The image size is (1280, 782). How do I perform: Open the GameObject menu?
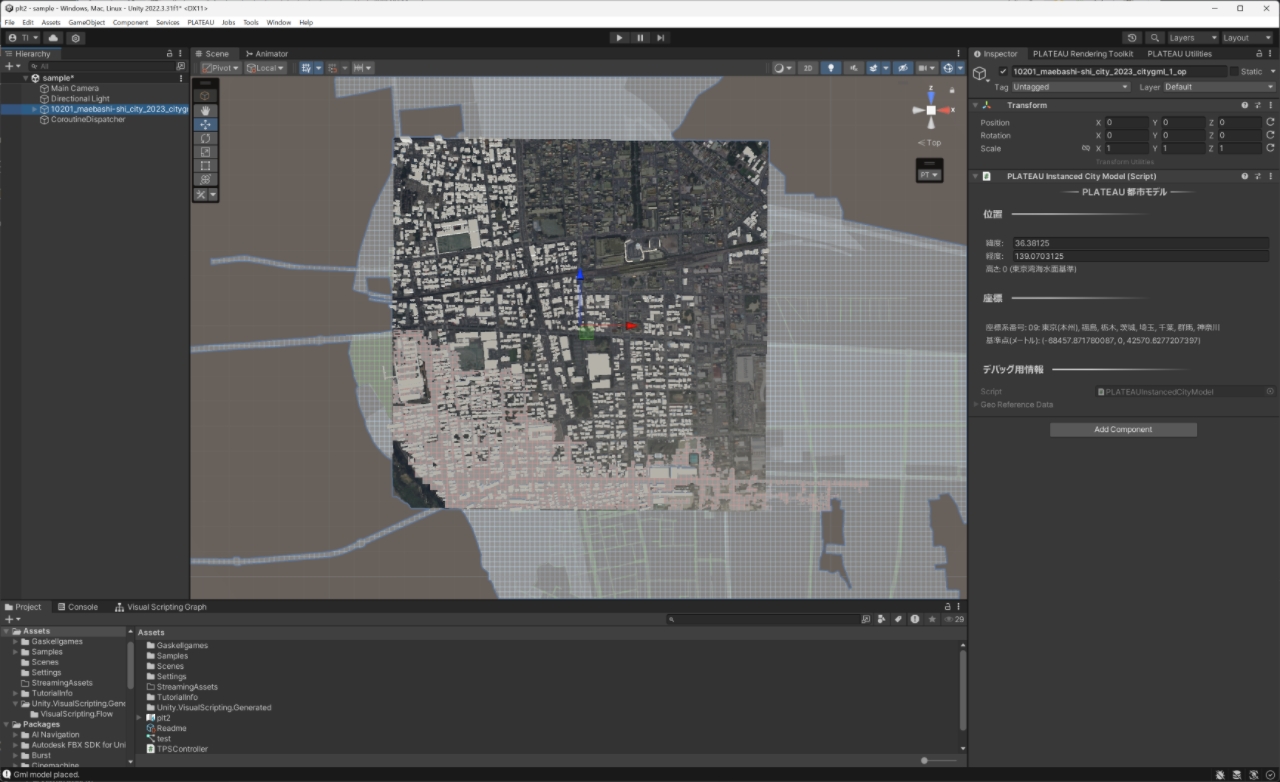[x=87, y=22]
